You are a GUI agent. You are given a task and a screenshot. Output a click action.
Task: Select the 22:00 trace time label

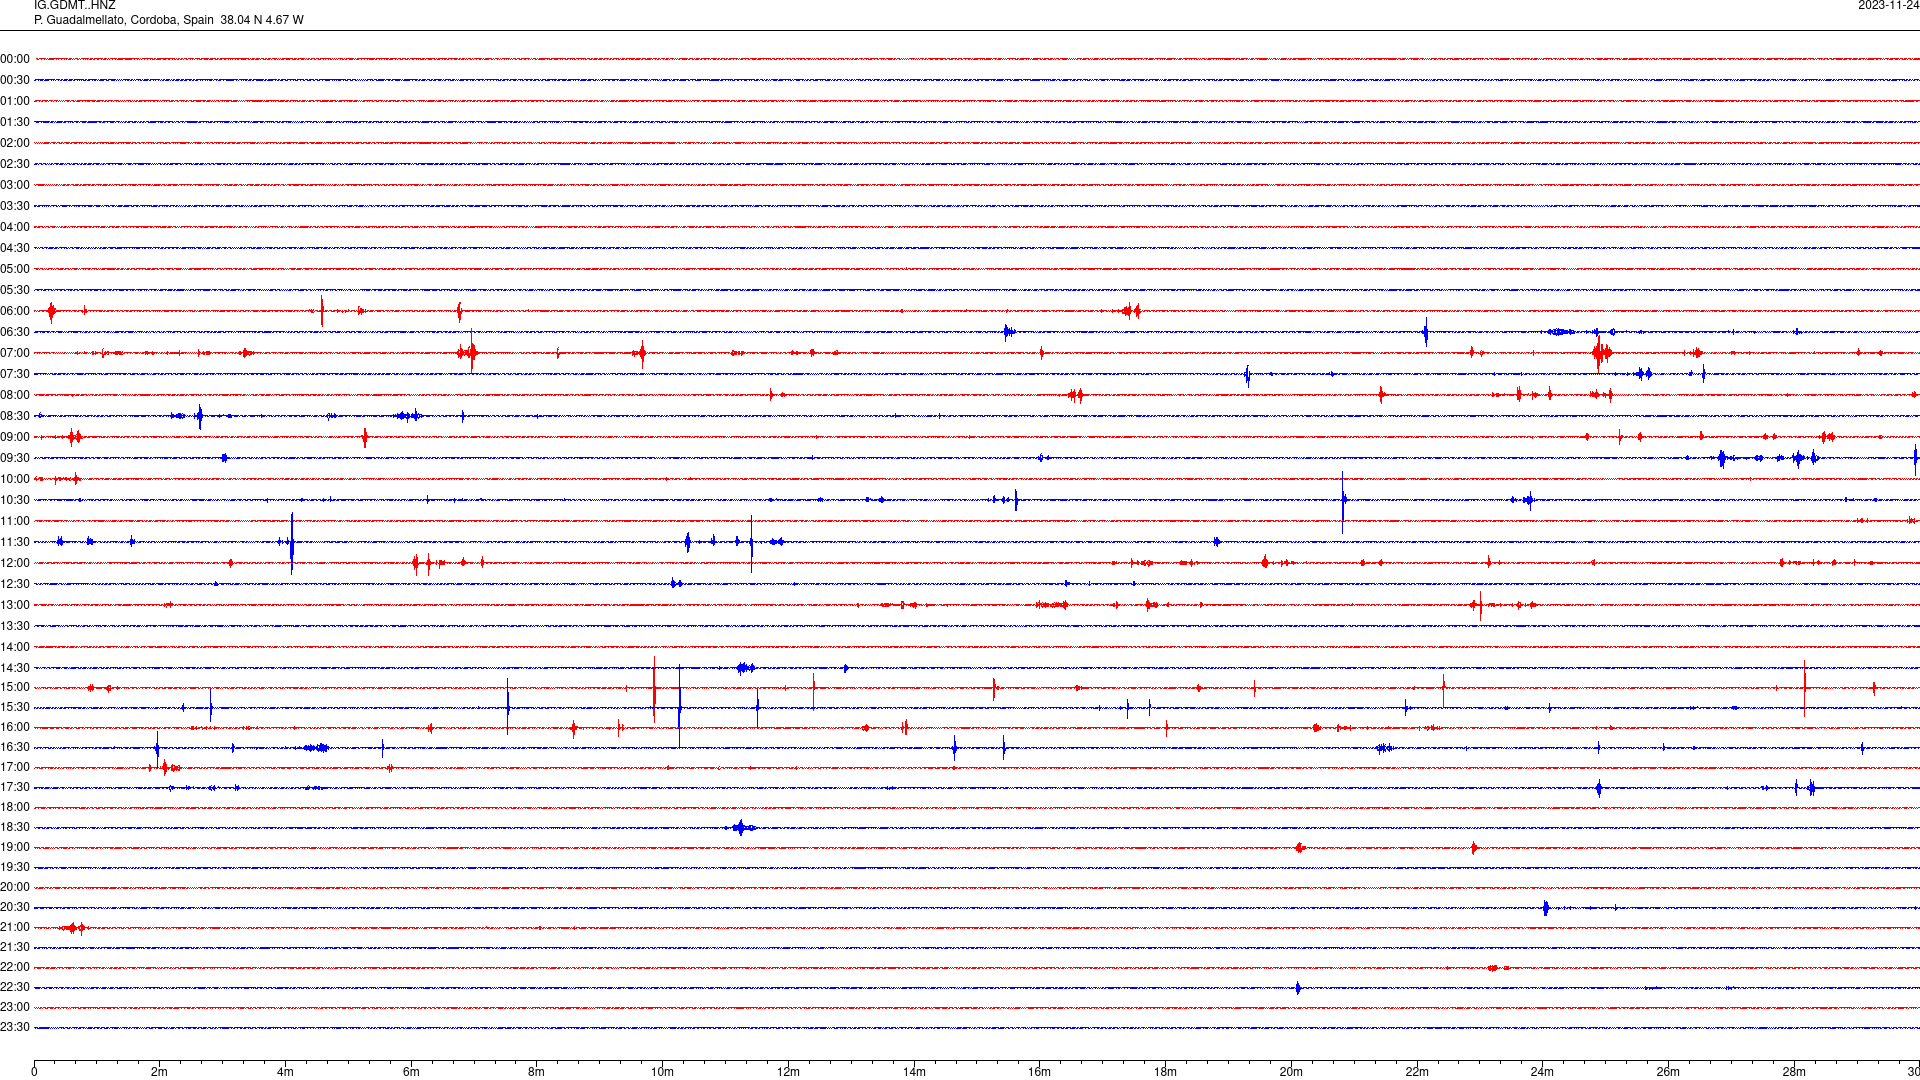pos(15,968)
